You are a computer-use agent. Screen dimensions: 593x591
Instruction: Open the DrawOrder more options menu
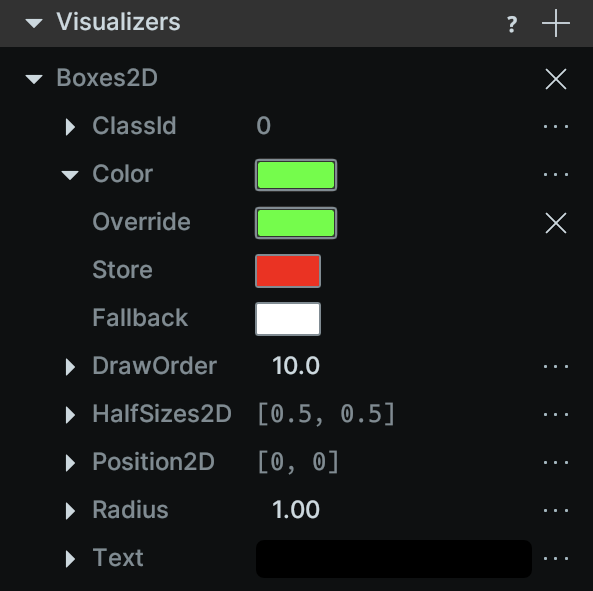click(556, 366)
